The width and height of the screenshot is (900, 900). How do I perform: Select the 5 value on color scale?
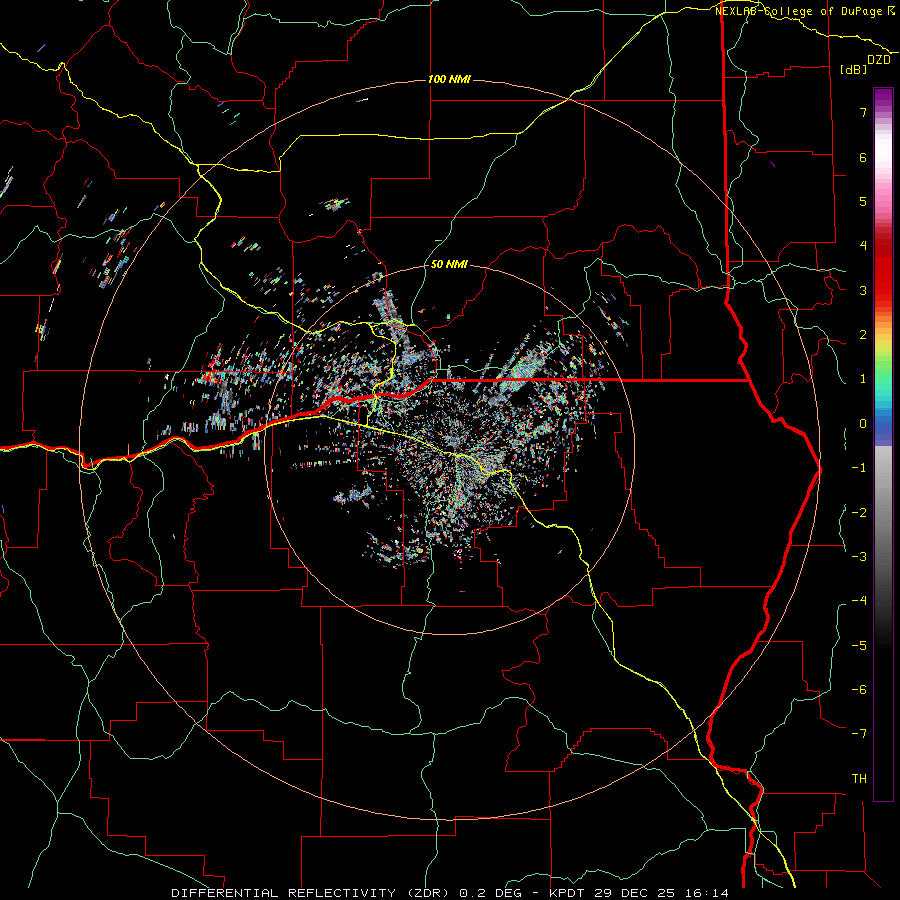(x=863, y=201)
